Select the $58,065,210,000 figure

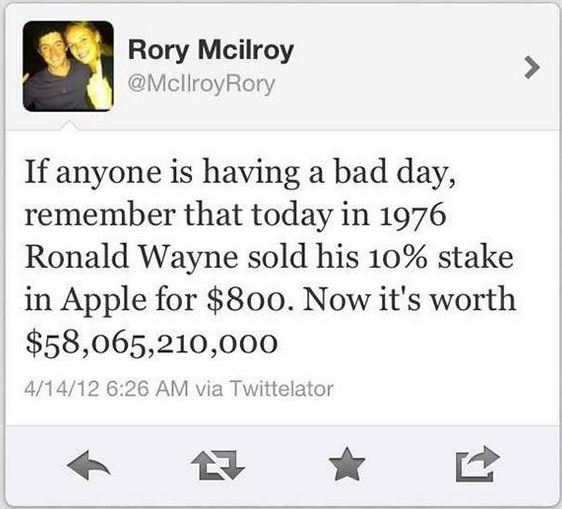151,342
